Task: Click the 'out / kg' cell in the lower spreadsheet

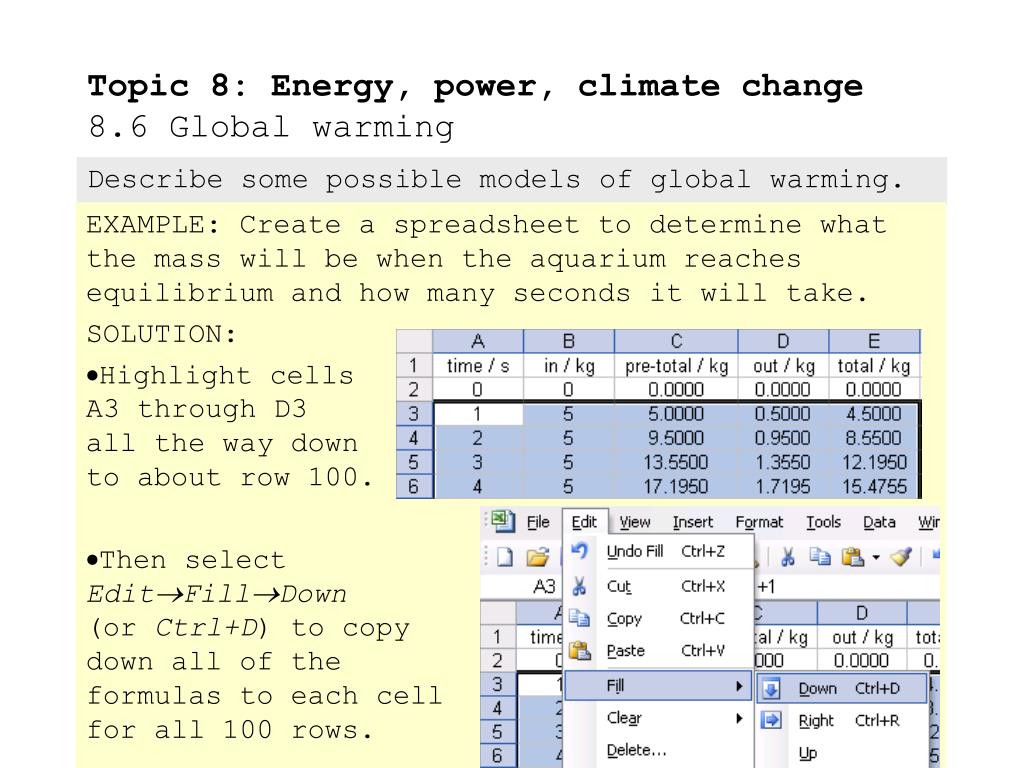Action: coord(862,637)
